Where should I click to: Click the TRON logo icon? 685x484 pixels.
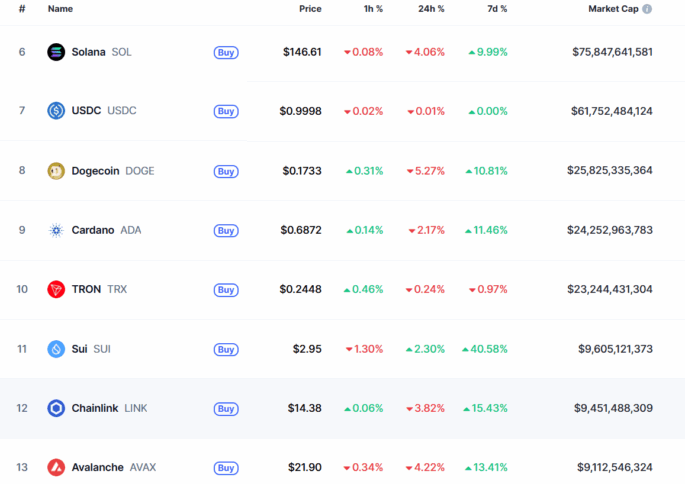pyautogui.click(x=56, y=290)
